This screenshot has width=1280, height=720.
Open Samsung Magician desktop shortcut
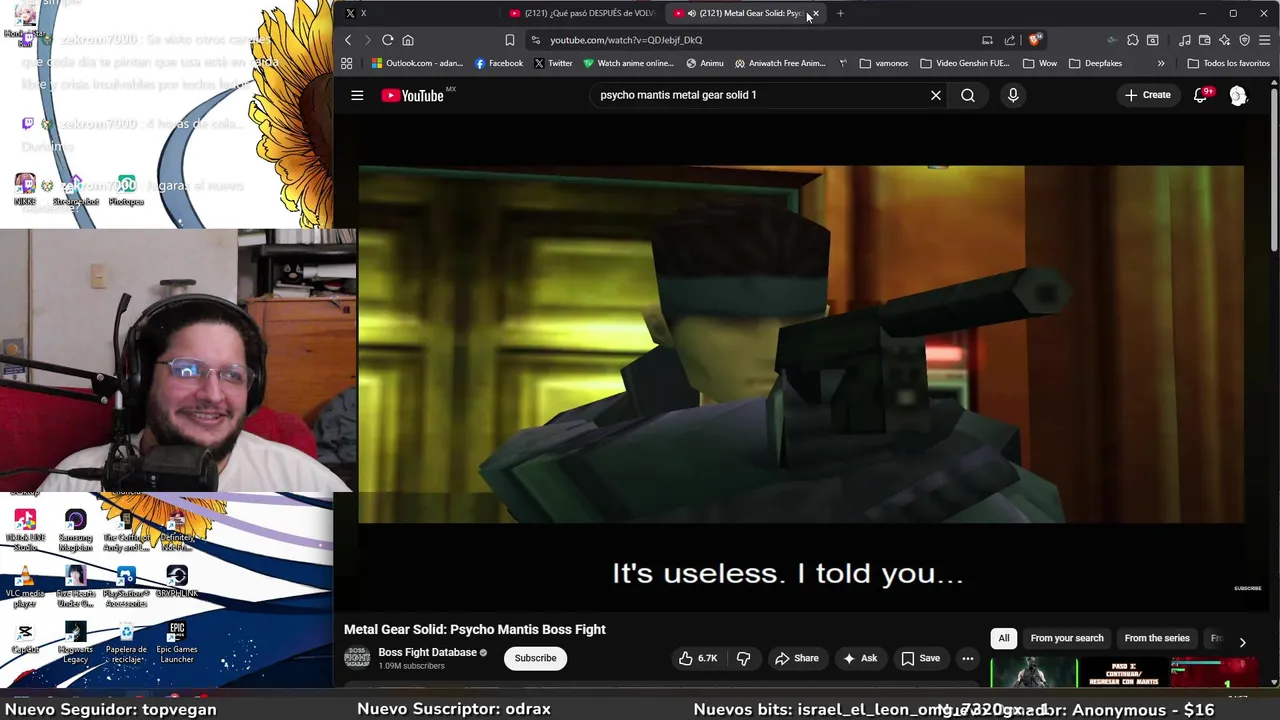pos(75,531)
